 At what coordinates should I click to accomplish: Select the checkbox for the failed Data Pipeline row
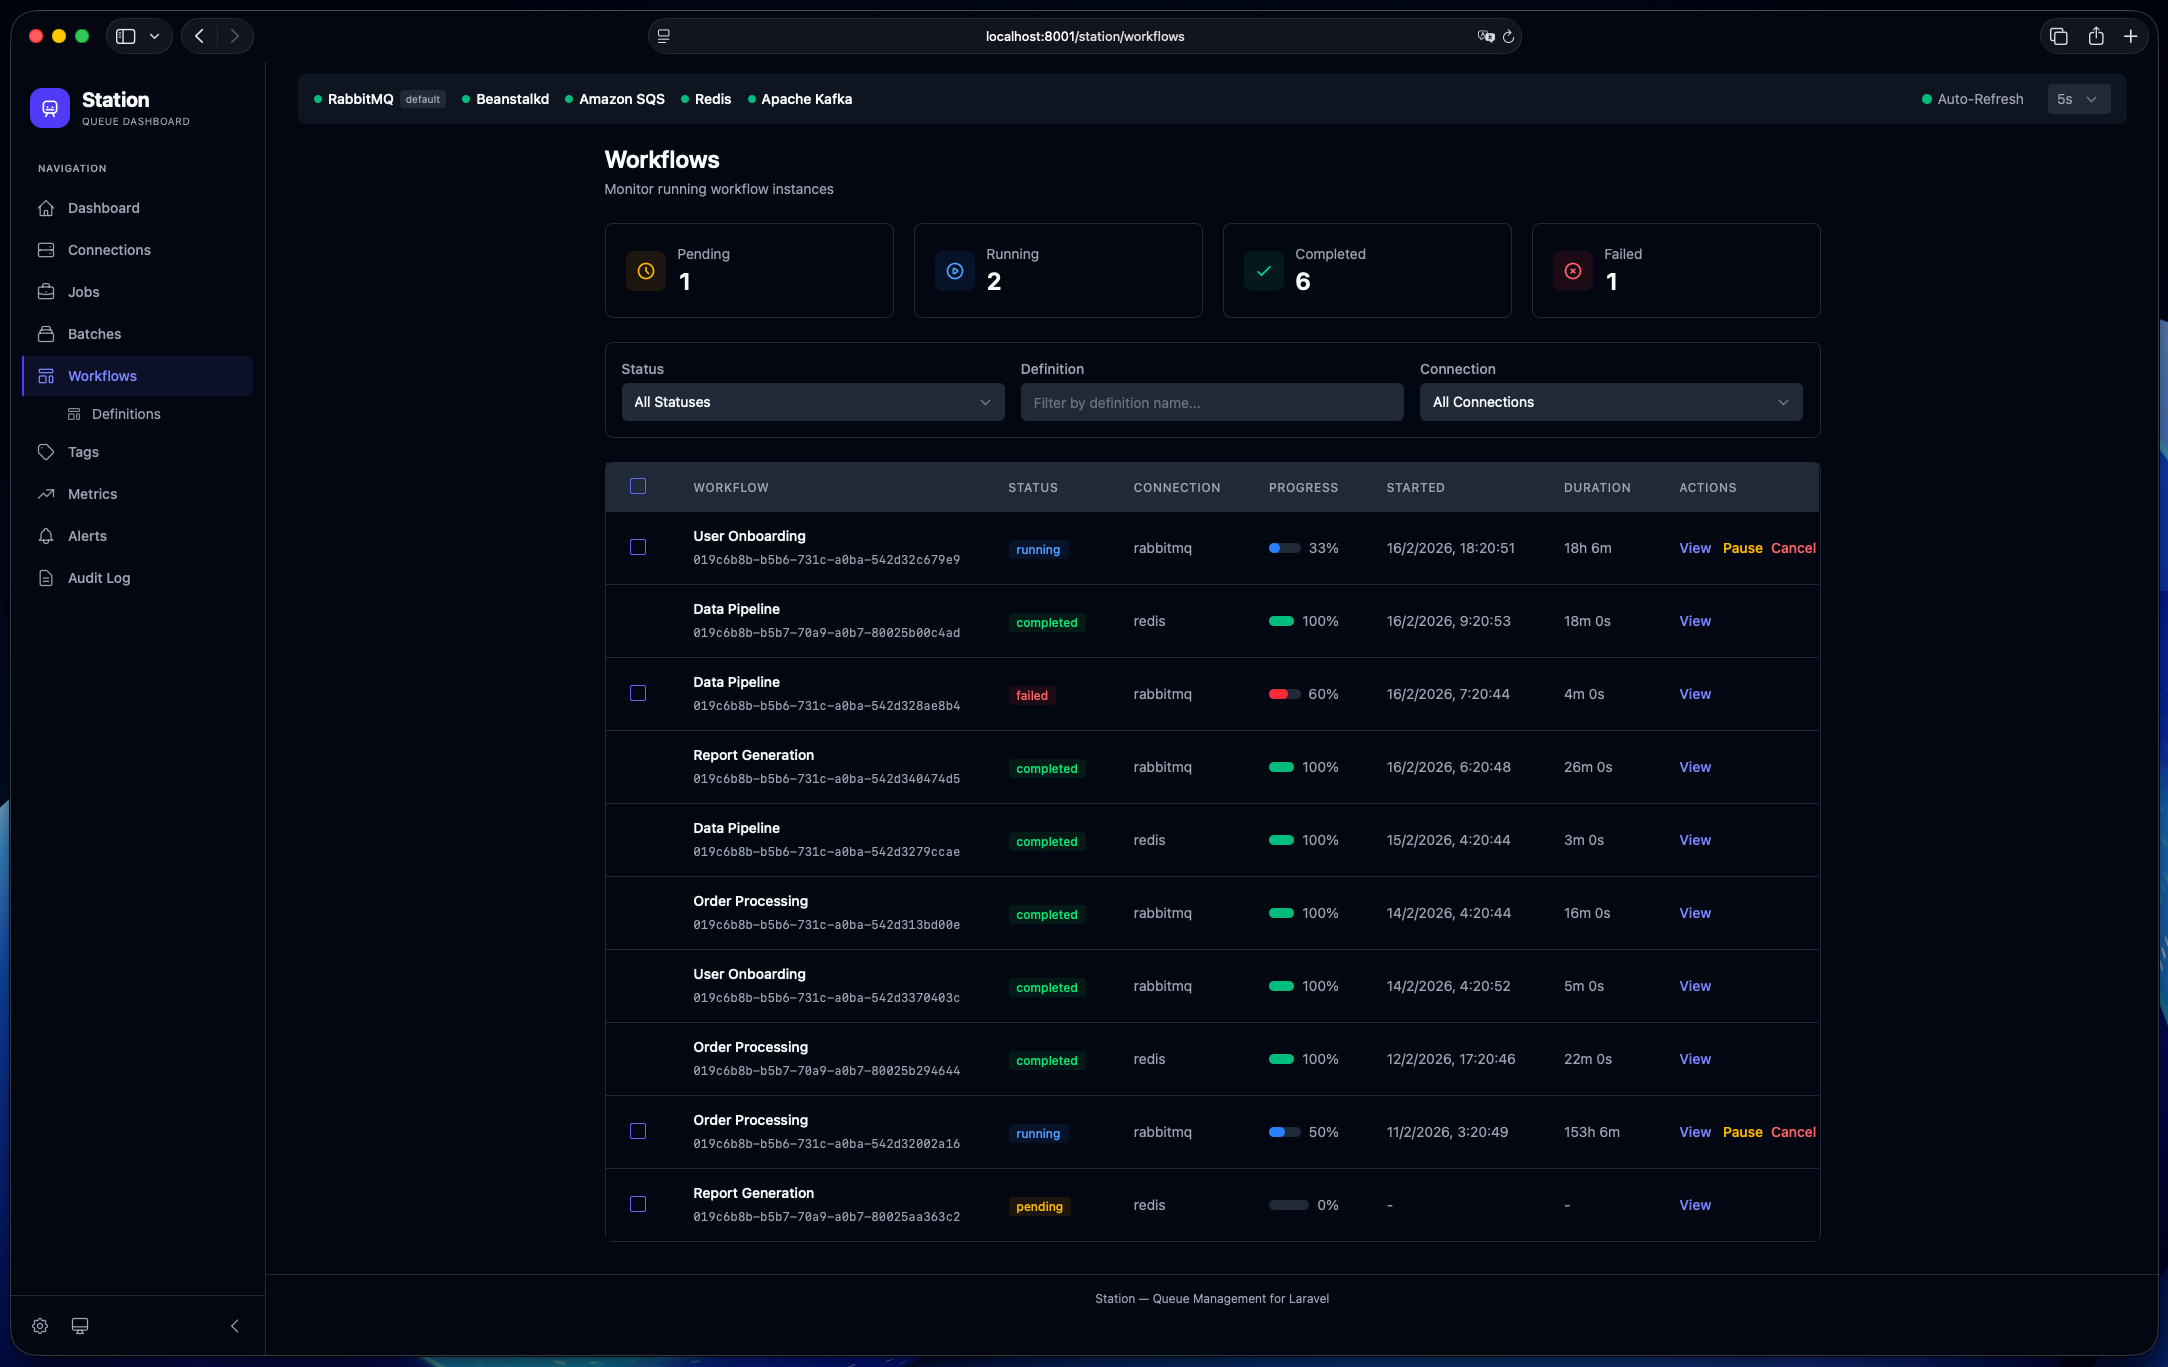[x=638, y=693]
